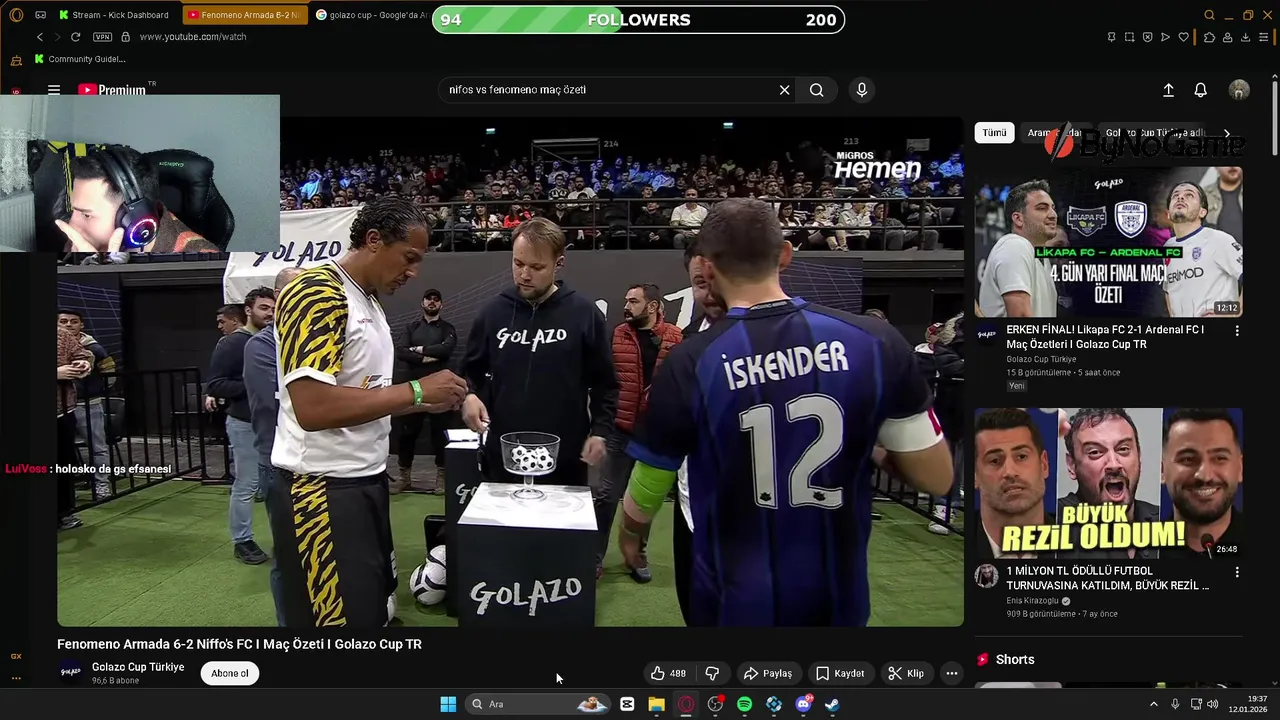Open the Opera main menu logo

[14, 15]
